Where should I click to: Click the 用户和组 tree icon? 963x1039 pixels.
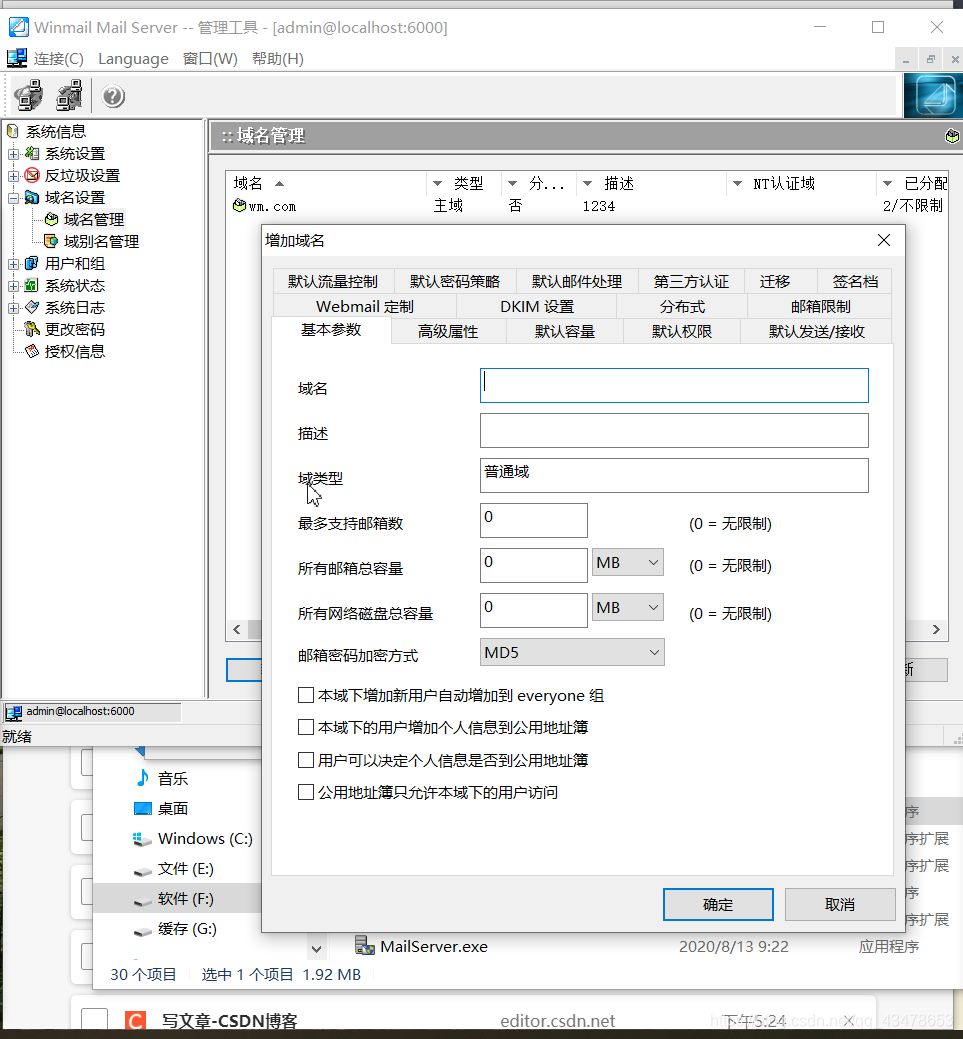pos(32,264)
